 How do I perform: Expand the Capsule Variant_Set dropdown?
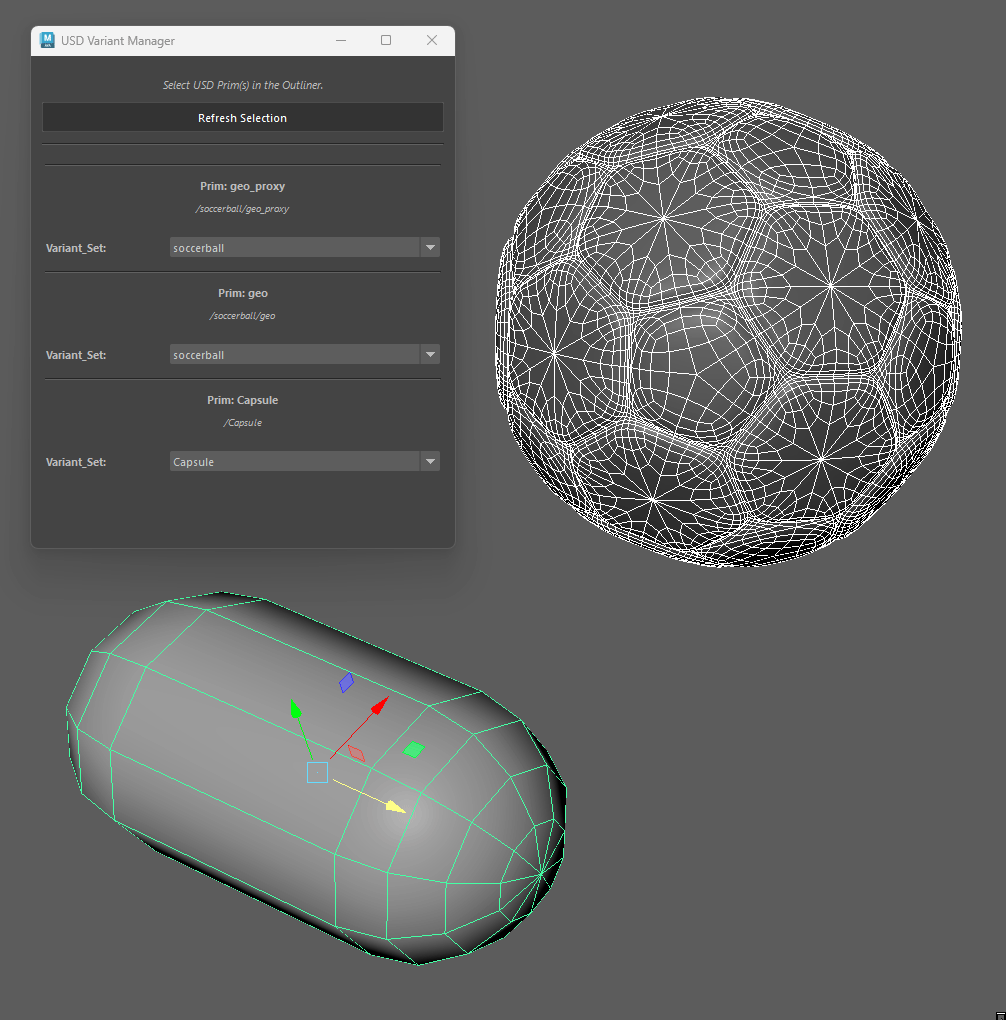430,461
